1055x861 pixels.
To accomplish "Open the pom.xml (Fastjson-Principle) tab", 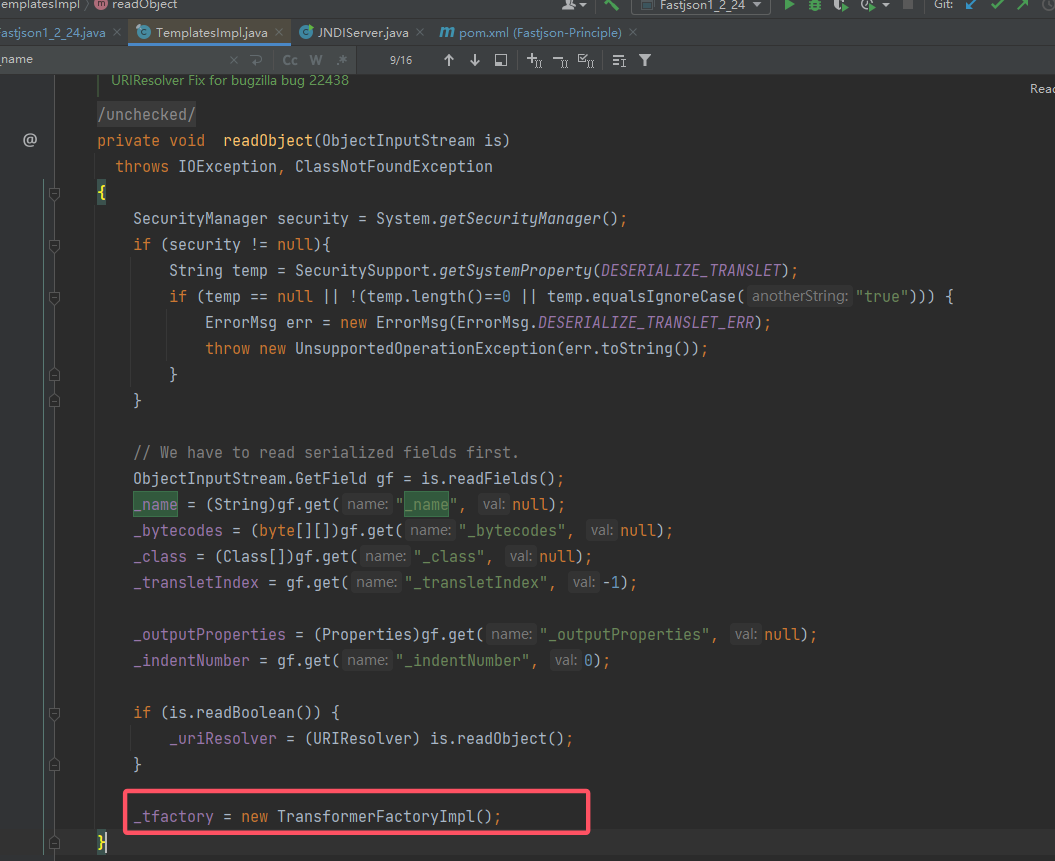I will coord(540,32).
